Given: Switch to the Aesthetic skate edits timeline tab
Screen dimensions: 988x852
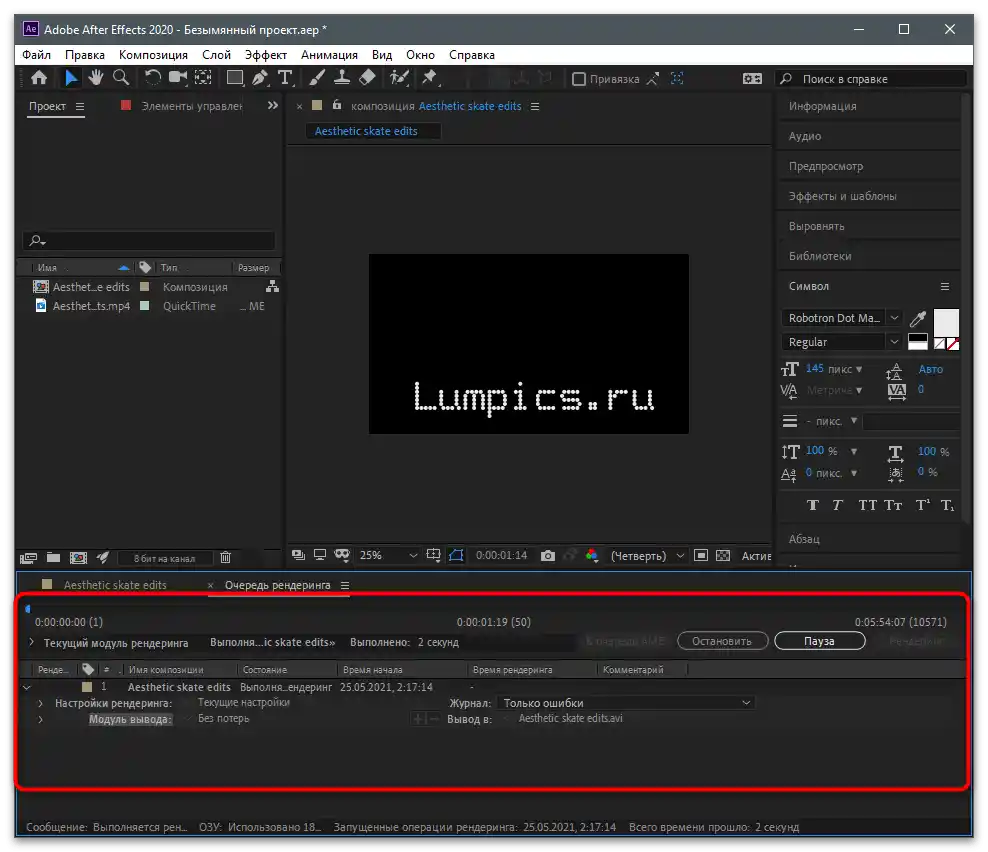Looking at the screenshot, I should 115,585.
